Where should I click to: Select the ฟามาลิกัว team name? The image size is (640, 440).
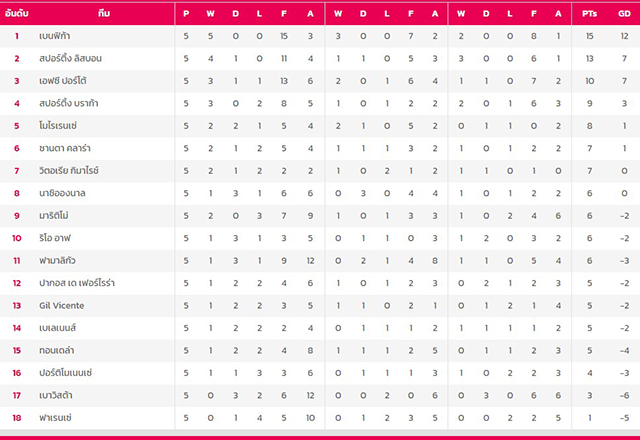pyautogui.click(x=57, y=260)
